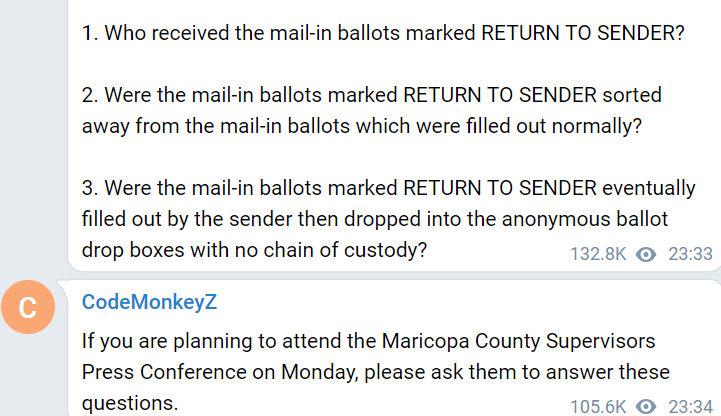Viewport: 721px width, 416px height.
Task: Click the letter C inside the avatar
Action: pyautogui.click(x=28, y=308)
